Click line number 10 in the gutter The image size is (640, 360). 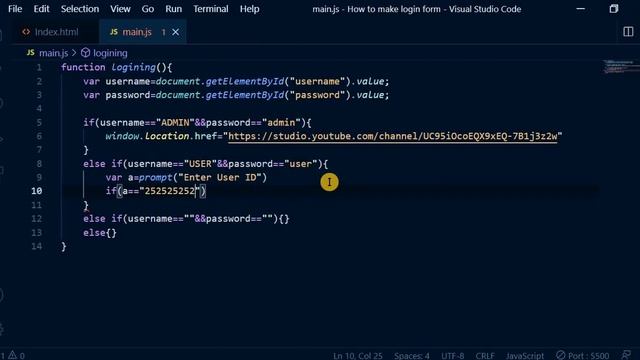click(x=36, y=191)
